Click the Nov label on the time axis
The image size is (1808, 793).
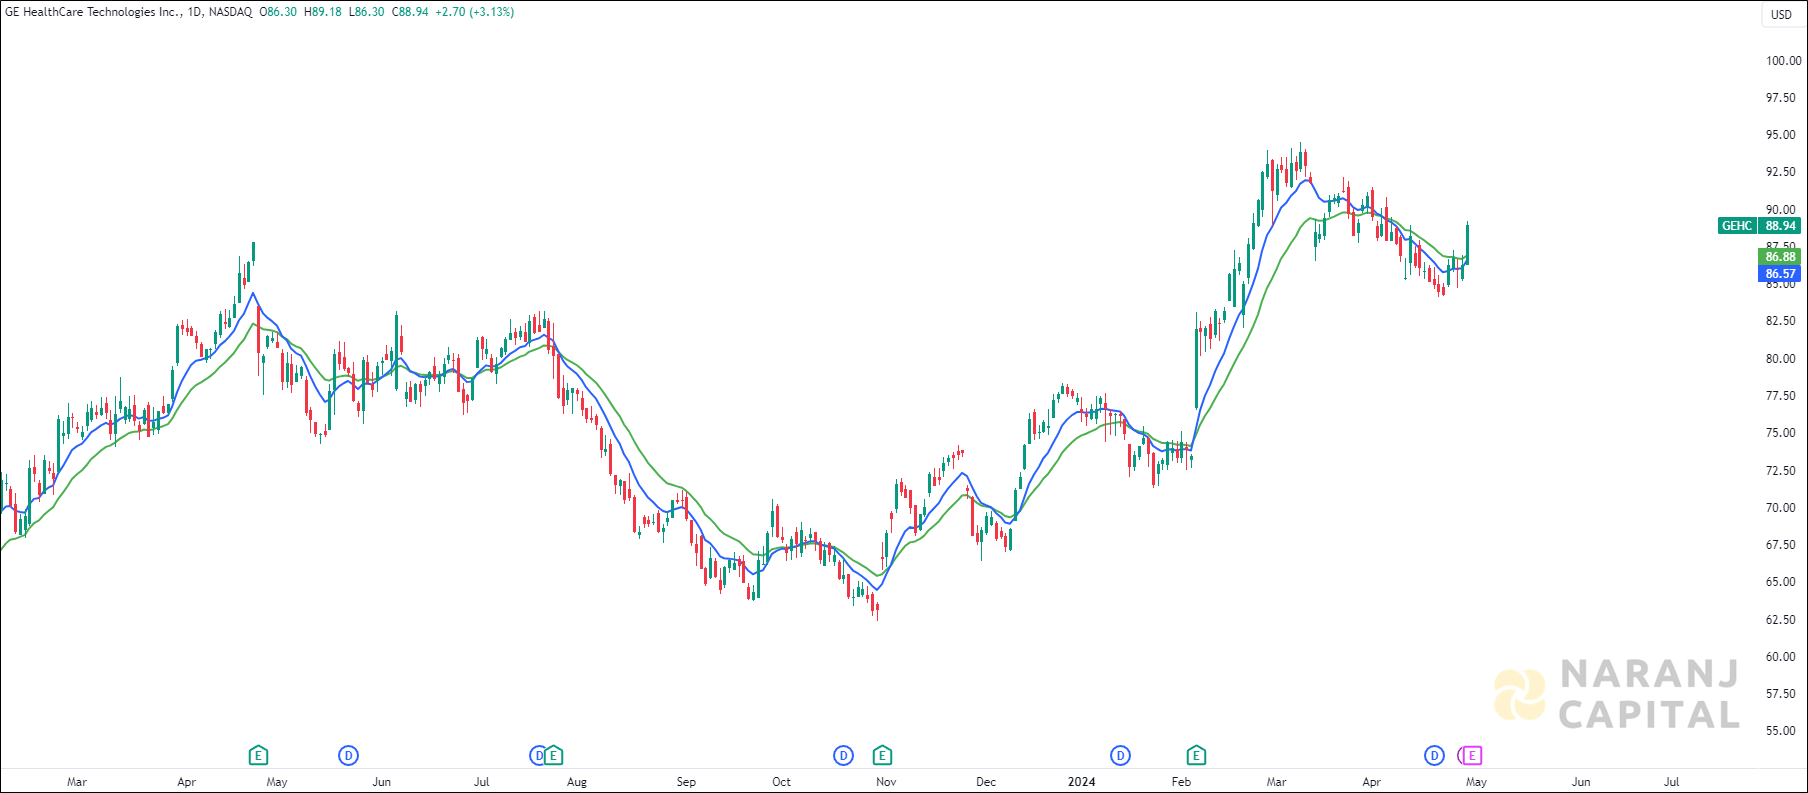point(886,782)
